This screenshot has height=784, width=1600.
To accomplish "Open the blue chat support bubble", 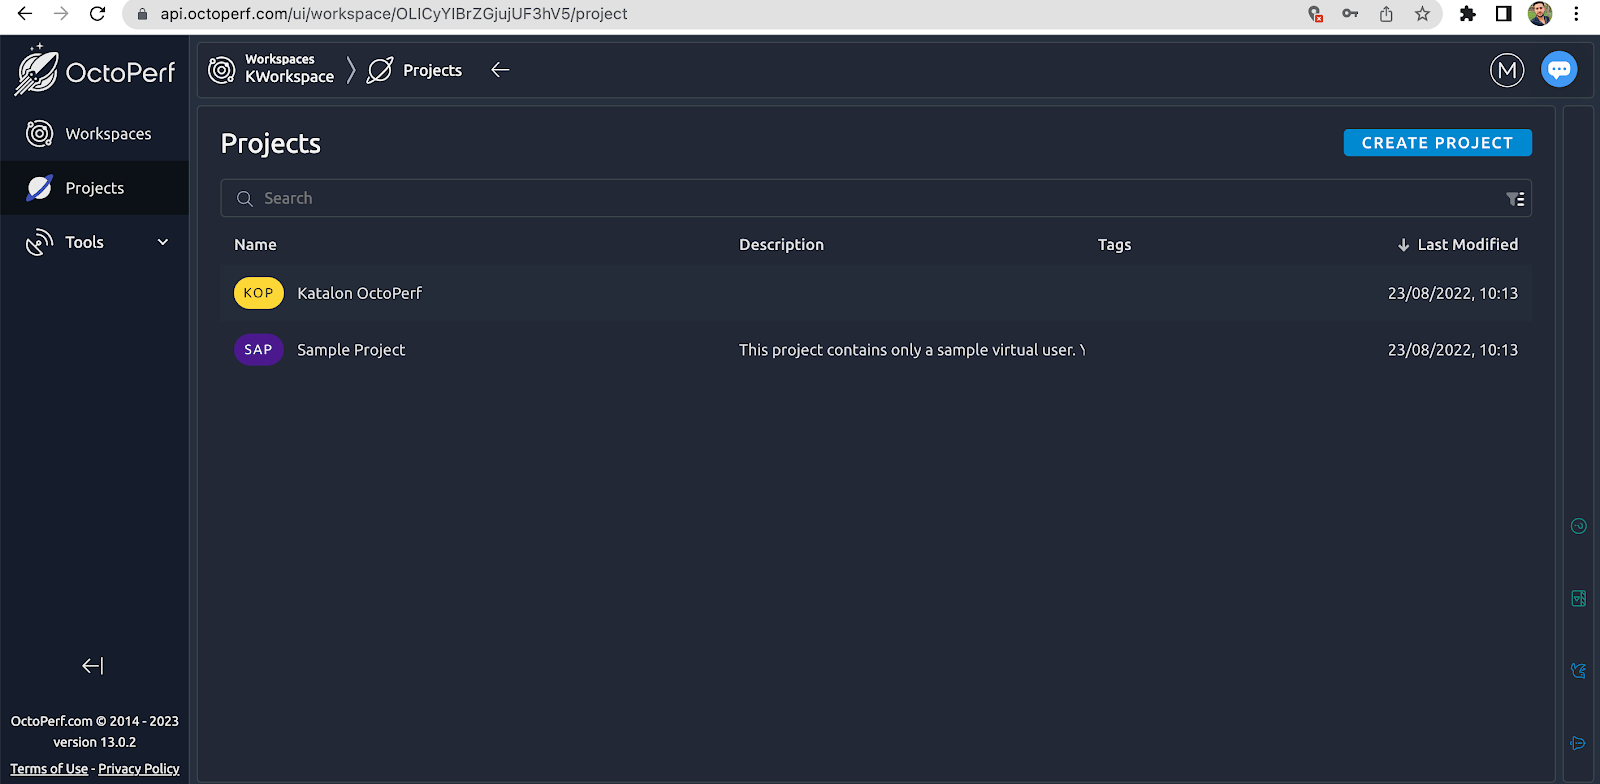I will pos(1559,70).
